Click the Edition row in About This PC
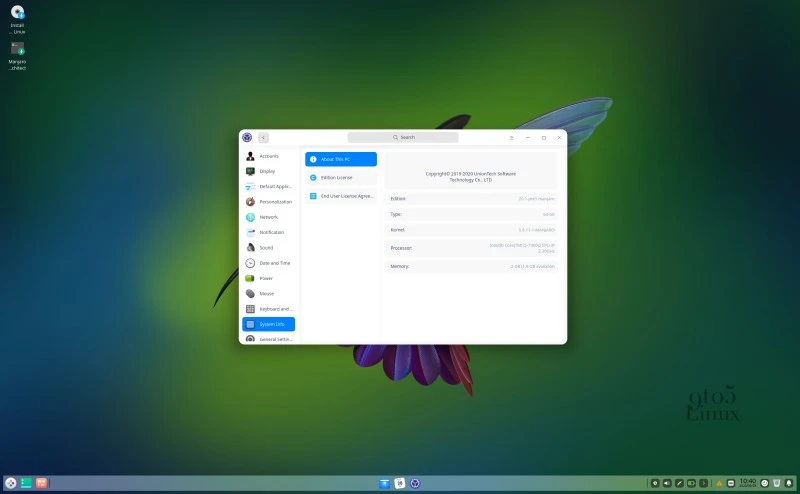This screenshot has width=800, height=494. pyautogui.click(x=471, y=199)
